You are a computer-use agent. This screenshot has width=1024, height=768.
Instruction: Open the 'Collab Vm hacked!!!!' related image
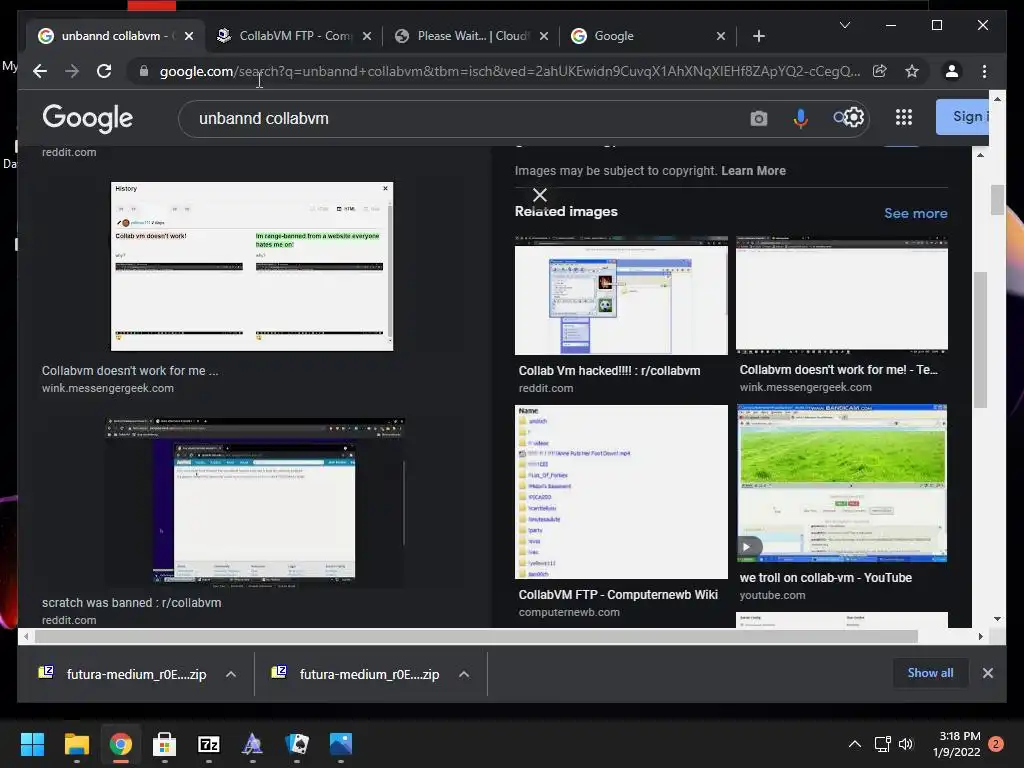pos(621,295)
